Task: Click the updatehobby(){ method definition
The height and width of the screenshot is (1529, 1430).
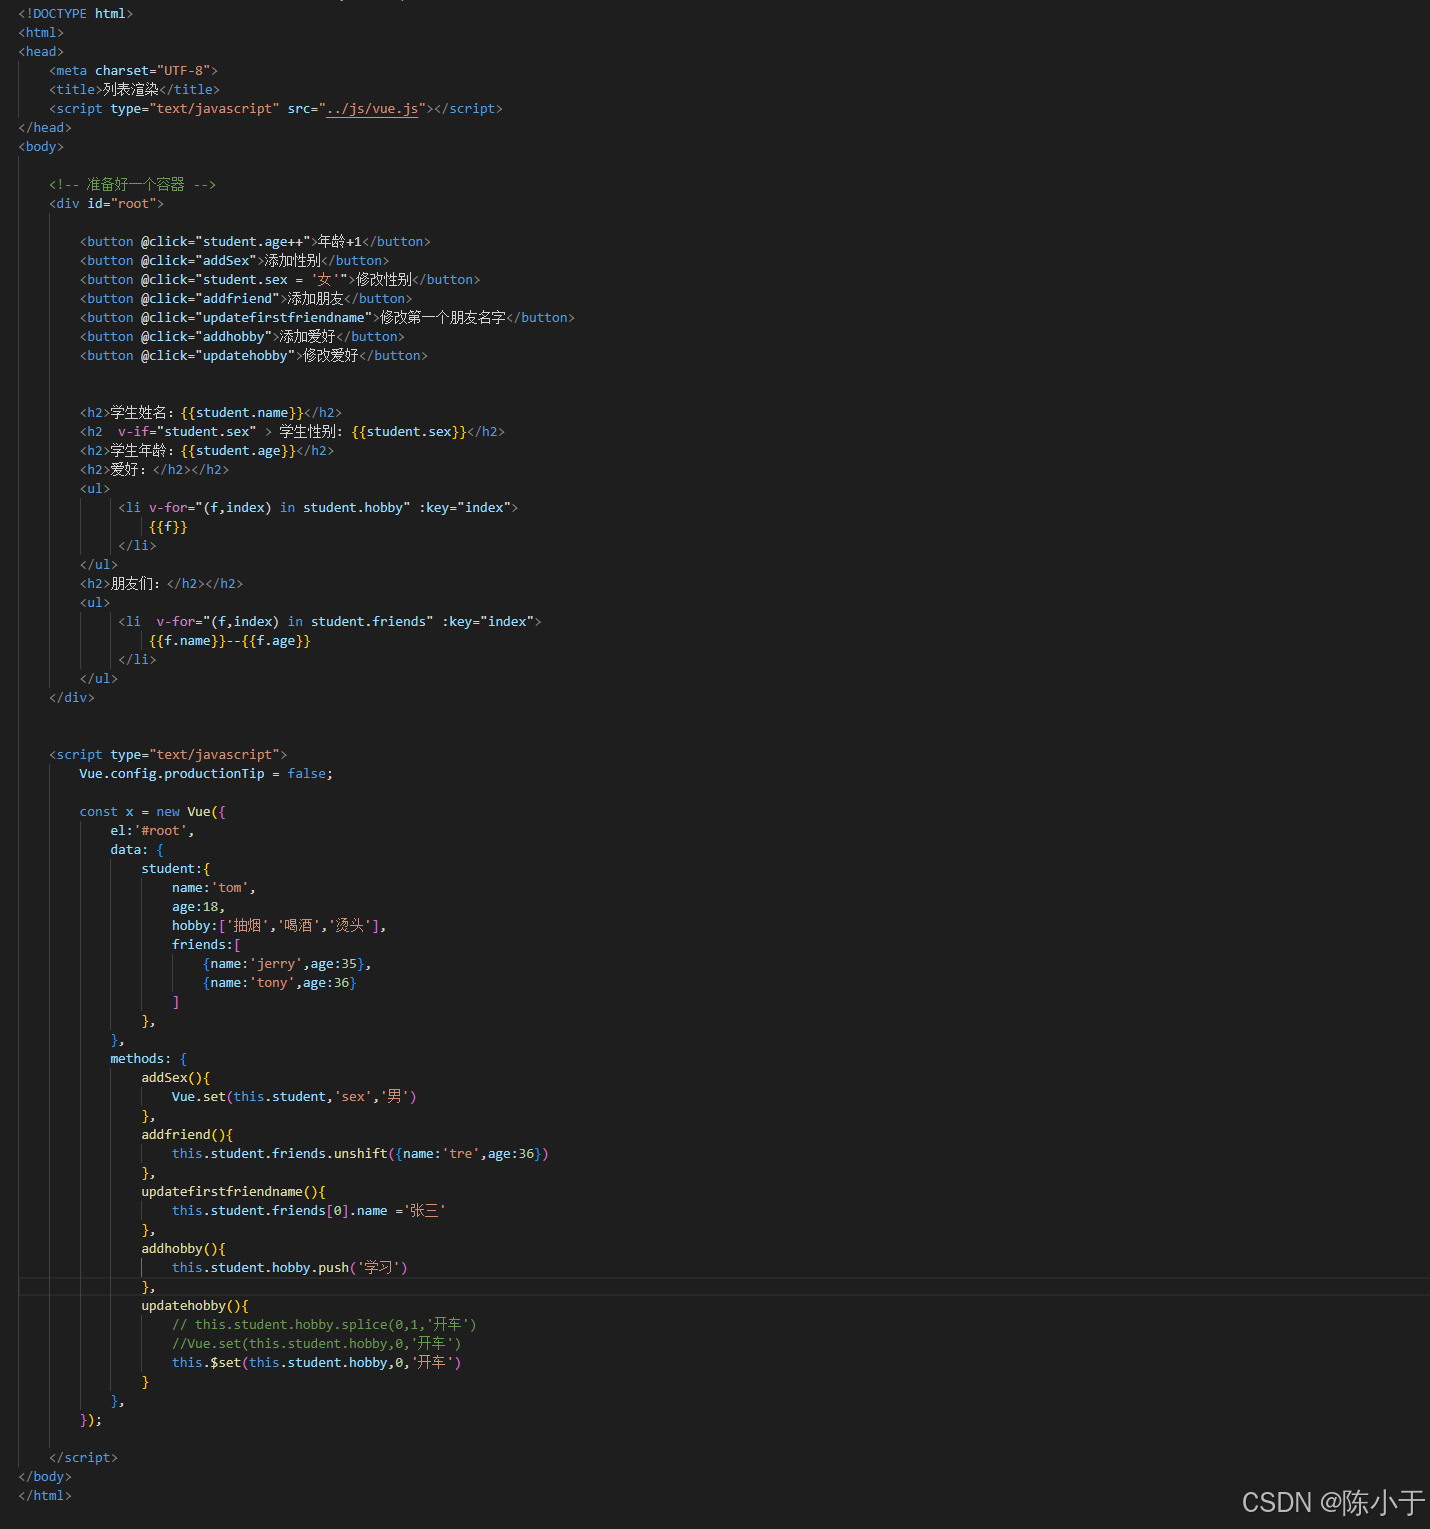Action: click(x=195, y=1305)
